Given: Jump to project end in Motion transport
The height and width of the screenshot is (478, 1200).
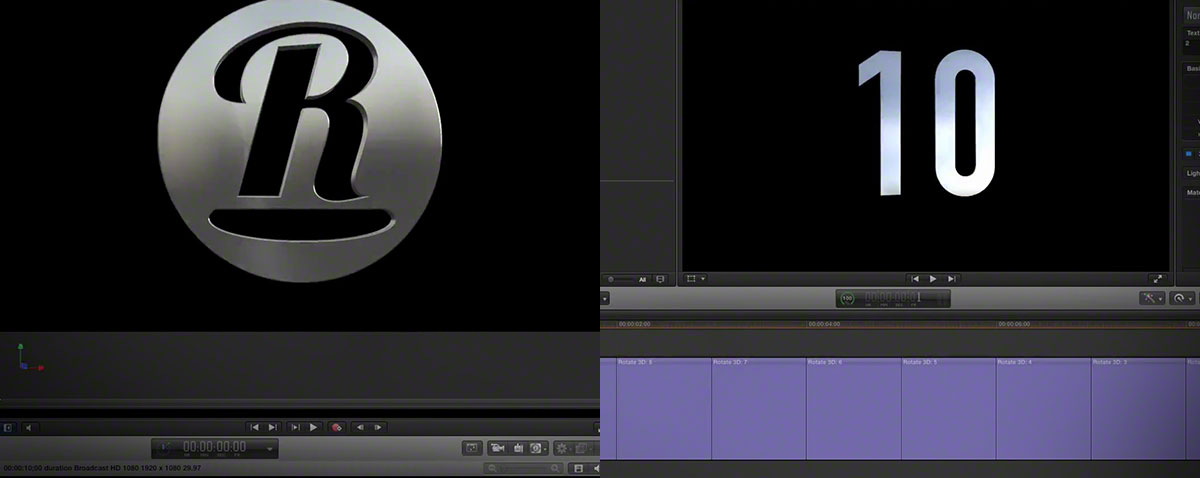Looking at the screenshot, I should tap(273, 427).
